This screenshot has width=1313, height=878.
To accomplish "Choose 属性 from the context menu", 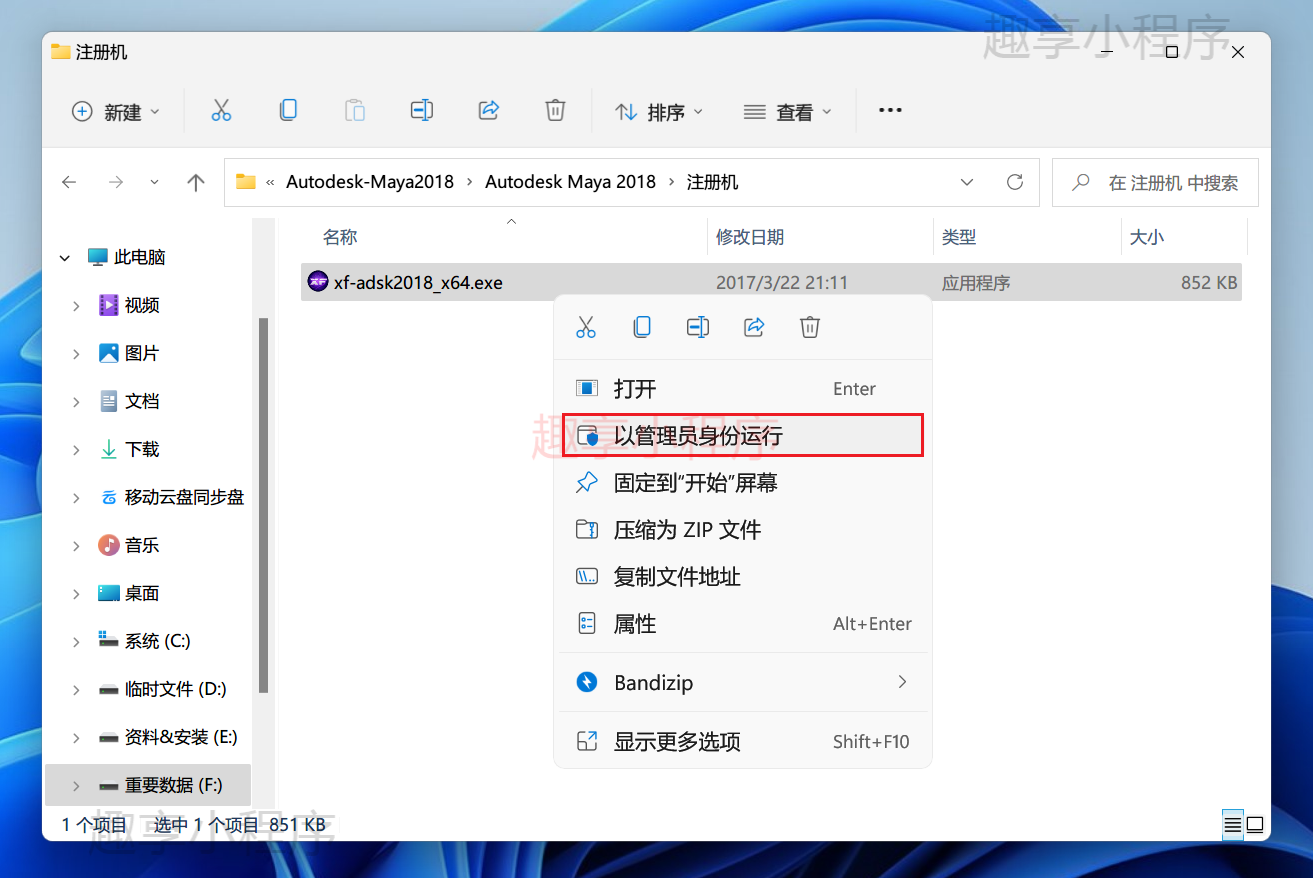I will pyautogui.click(x=743, y=624).
